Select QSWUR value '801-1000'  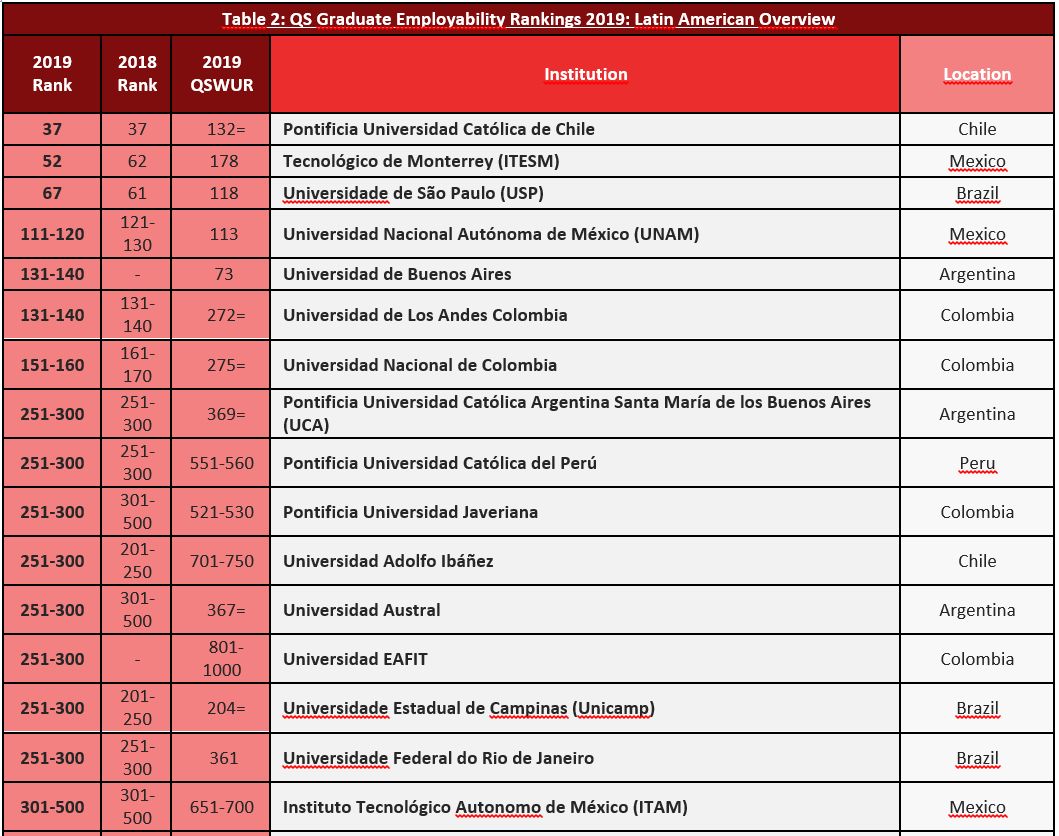[221, 658]
